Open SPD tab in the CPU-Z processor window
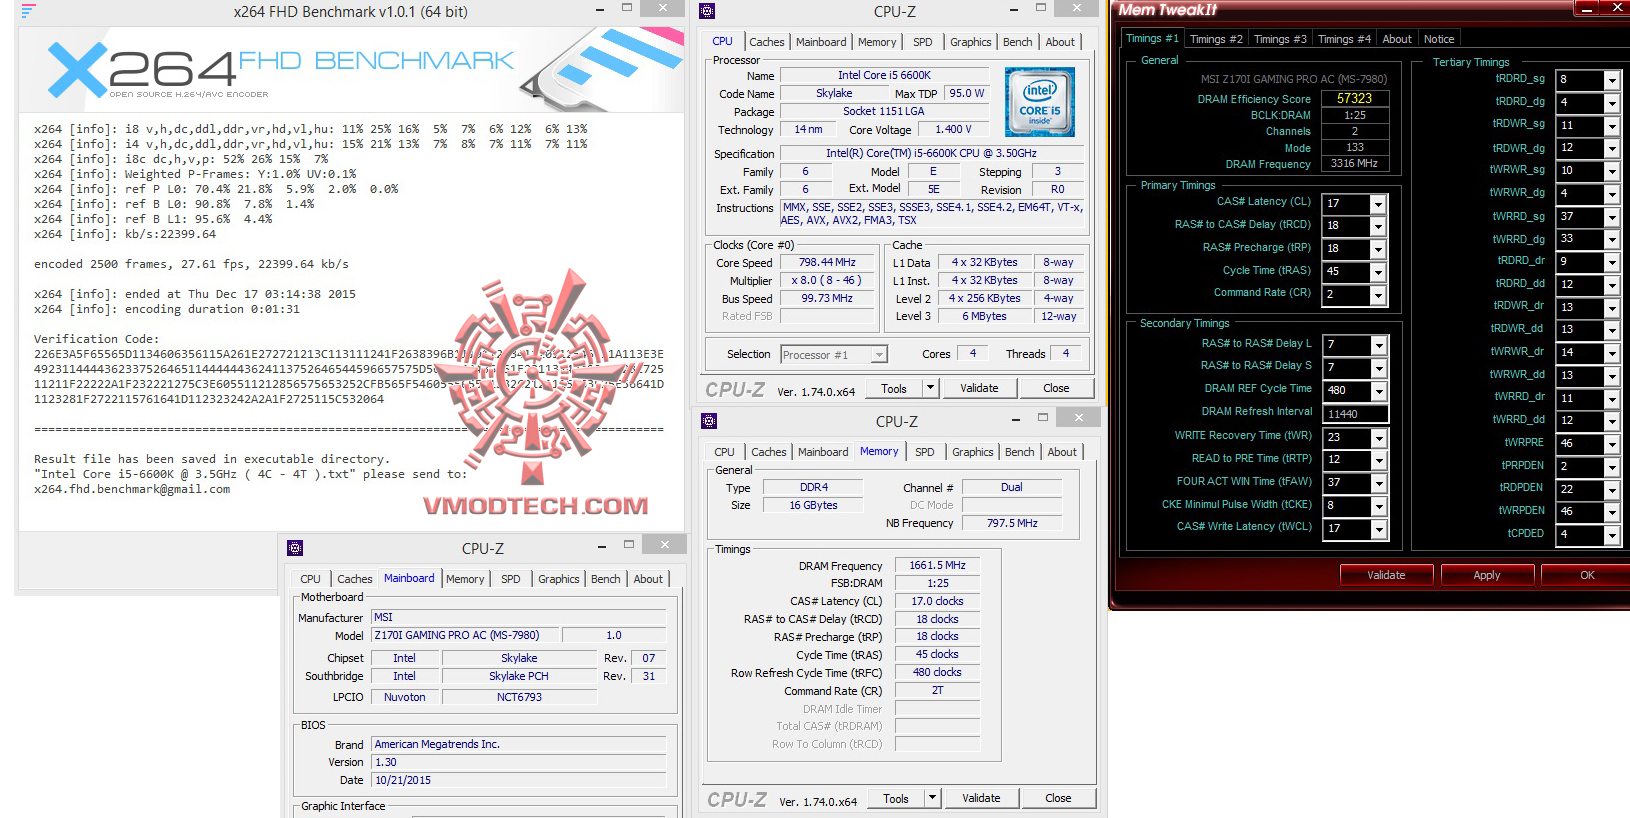Screen dimensions: 1630x818 tap(923, 42)
